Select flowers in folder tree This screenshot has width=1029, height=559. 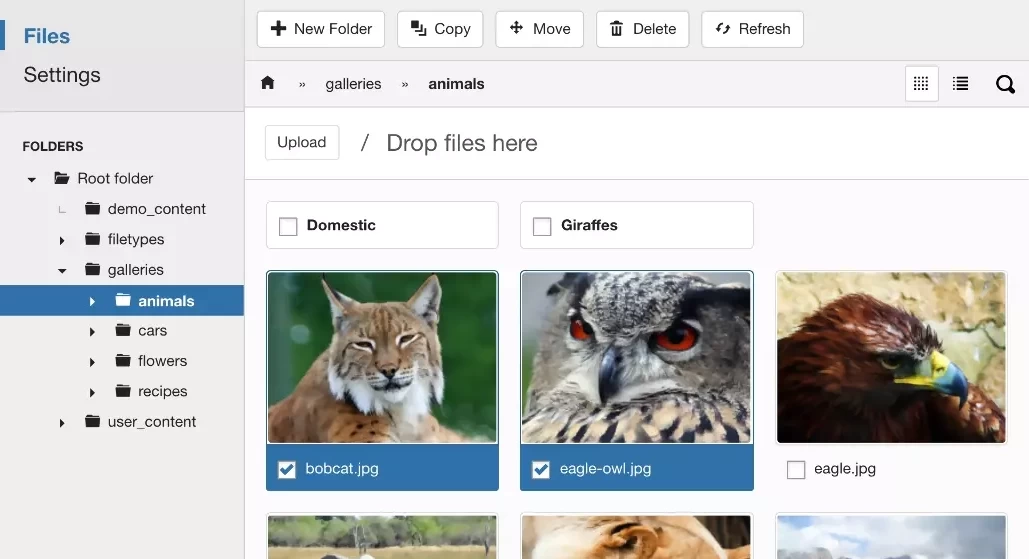click(x=162, y=361)
